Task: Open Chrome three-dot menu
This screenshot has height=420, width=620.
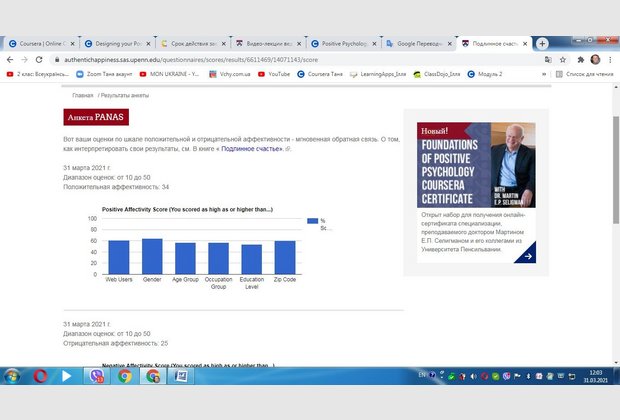Action: pos(610,59)
